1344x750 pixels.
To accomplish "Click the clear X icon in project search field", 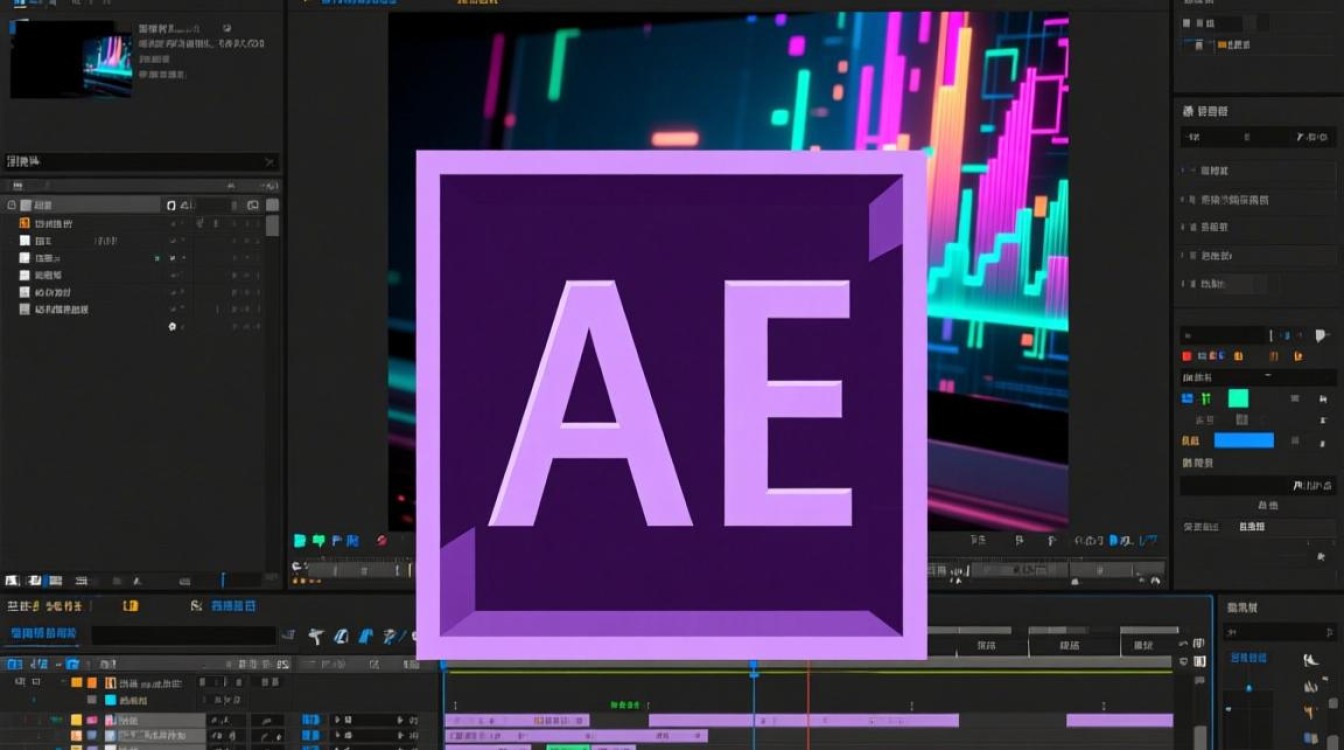I will pyautogui.click(x=269, y=161).
